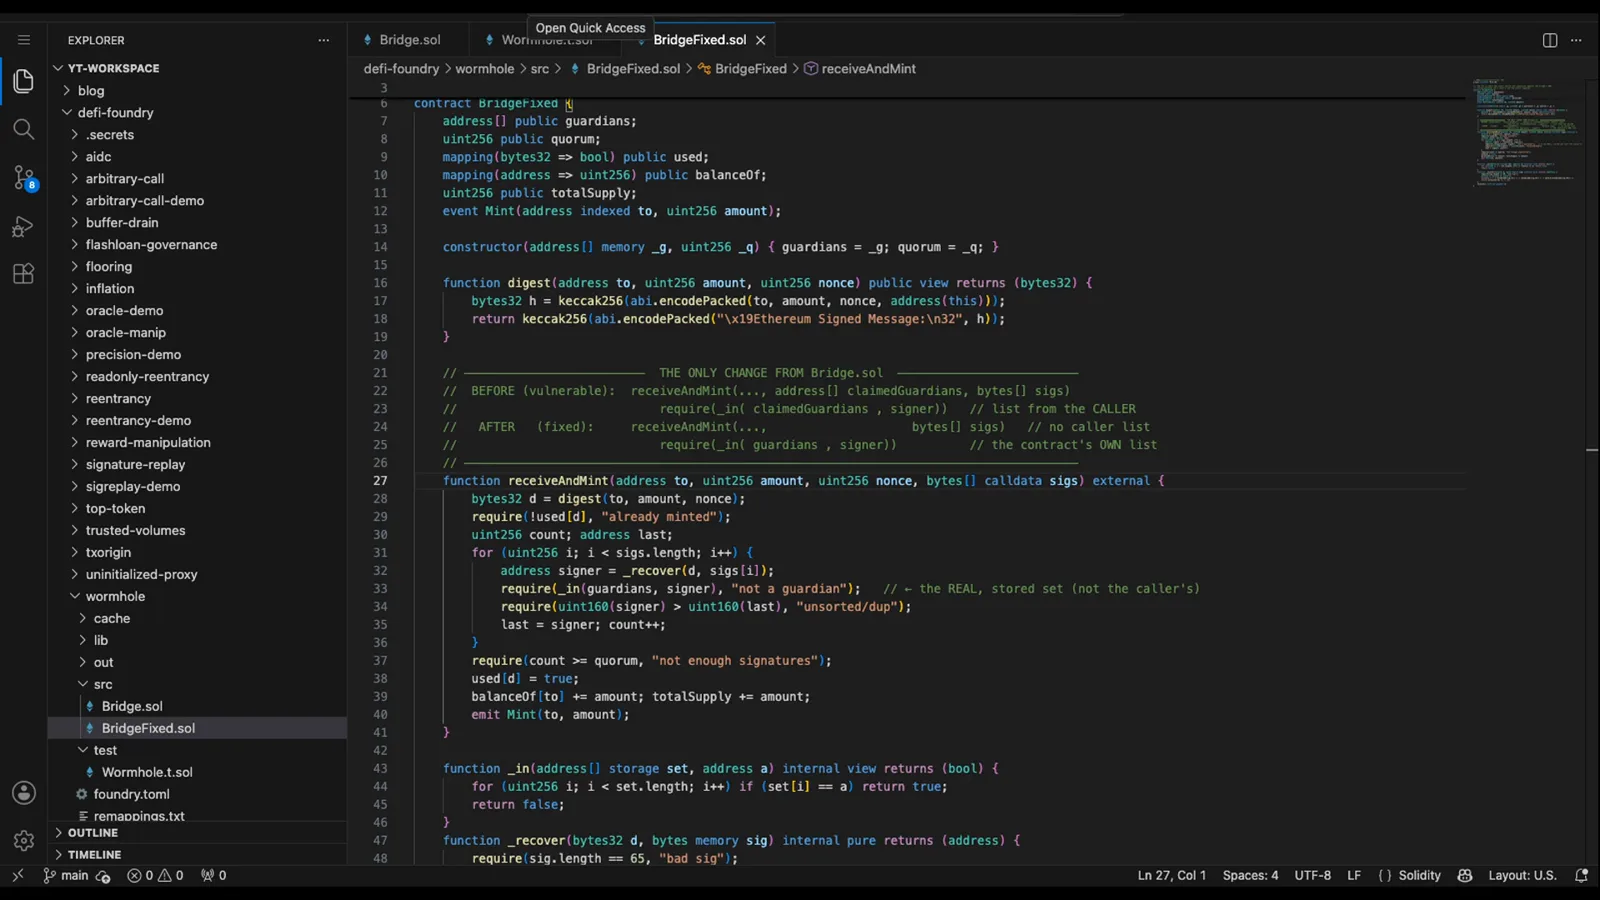The height and width of the screenshot is (900, 1600).
Task: Change the LF end of line sequence
Action: click(1354, 875)
